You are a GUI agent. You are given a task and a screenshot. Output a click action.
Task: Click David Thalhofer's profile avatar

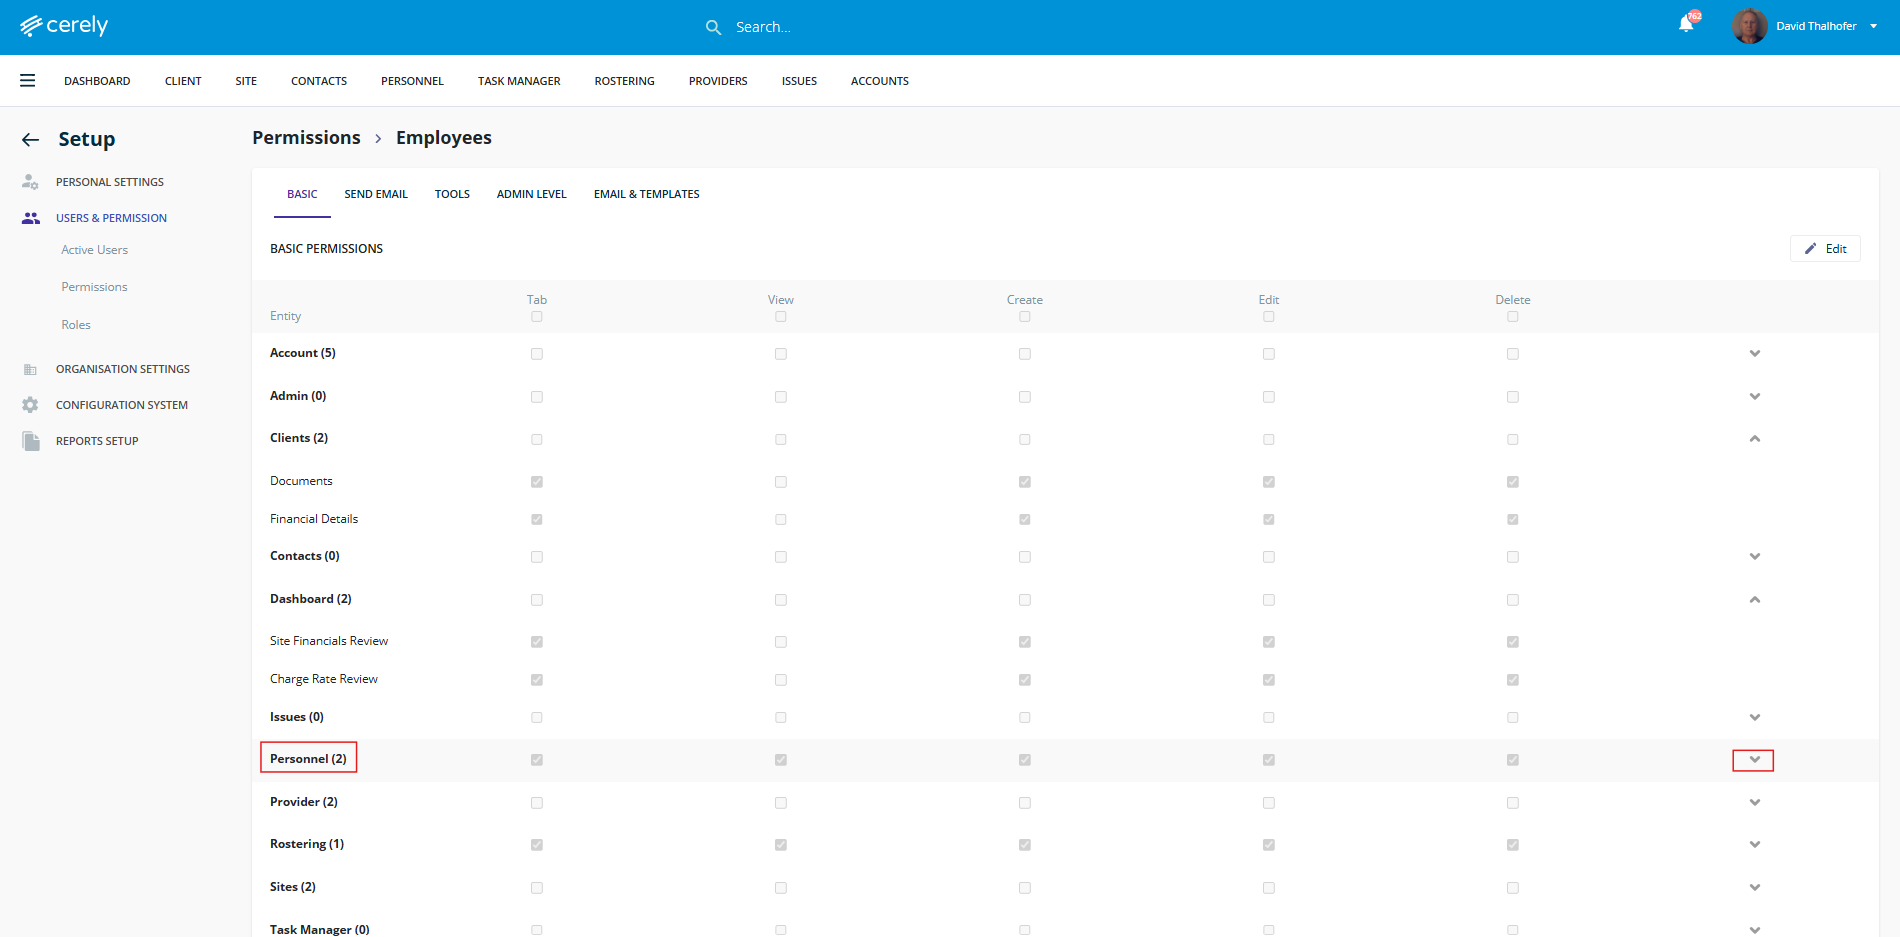pyautogui.click(x=1749, y=26)
